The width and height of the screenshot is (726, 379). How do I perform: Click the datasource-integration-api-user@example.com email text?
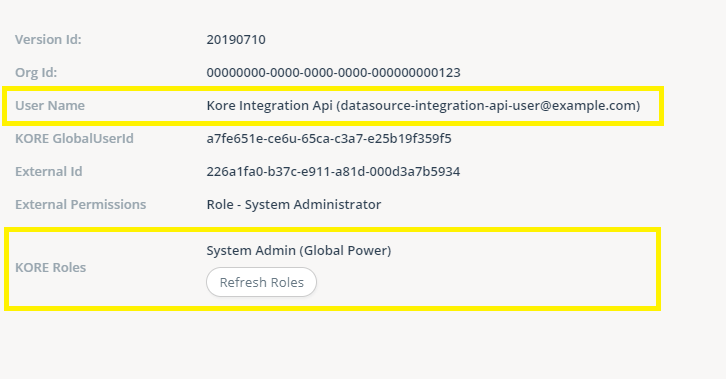(x=488, y=106)
